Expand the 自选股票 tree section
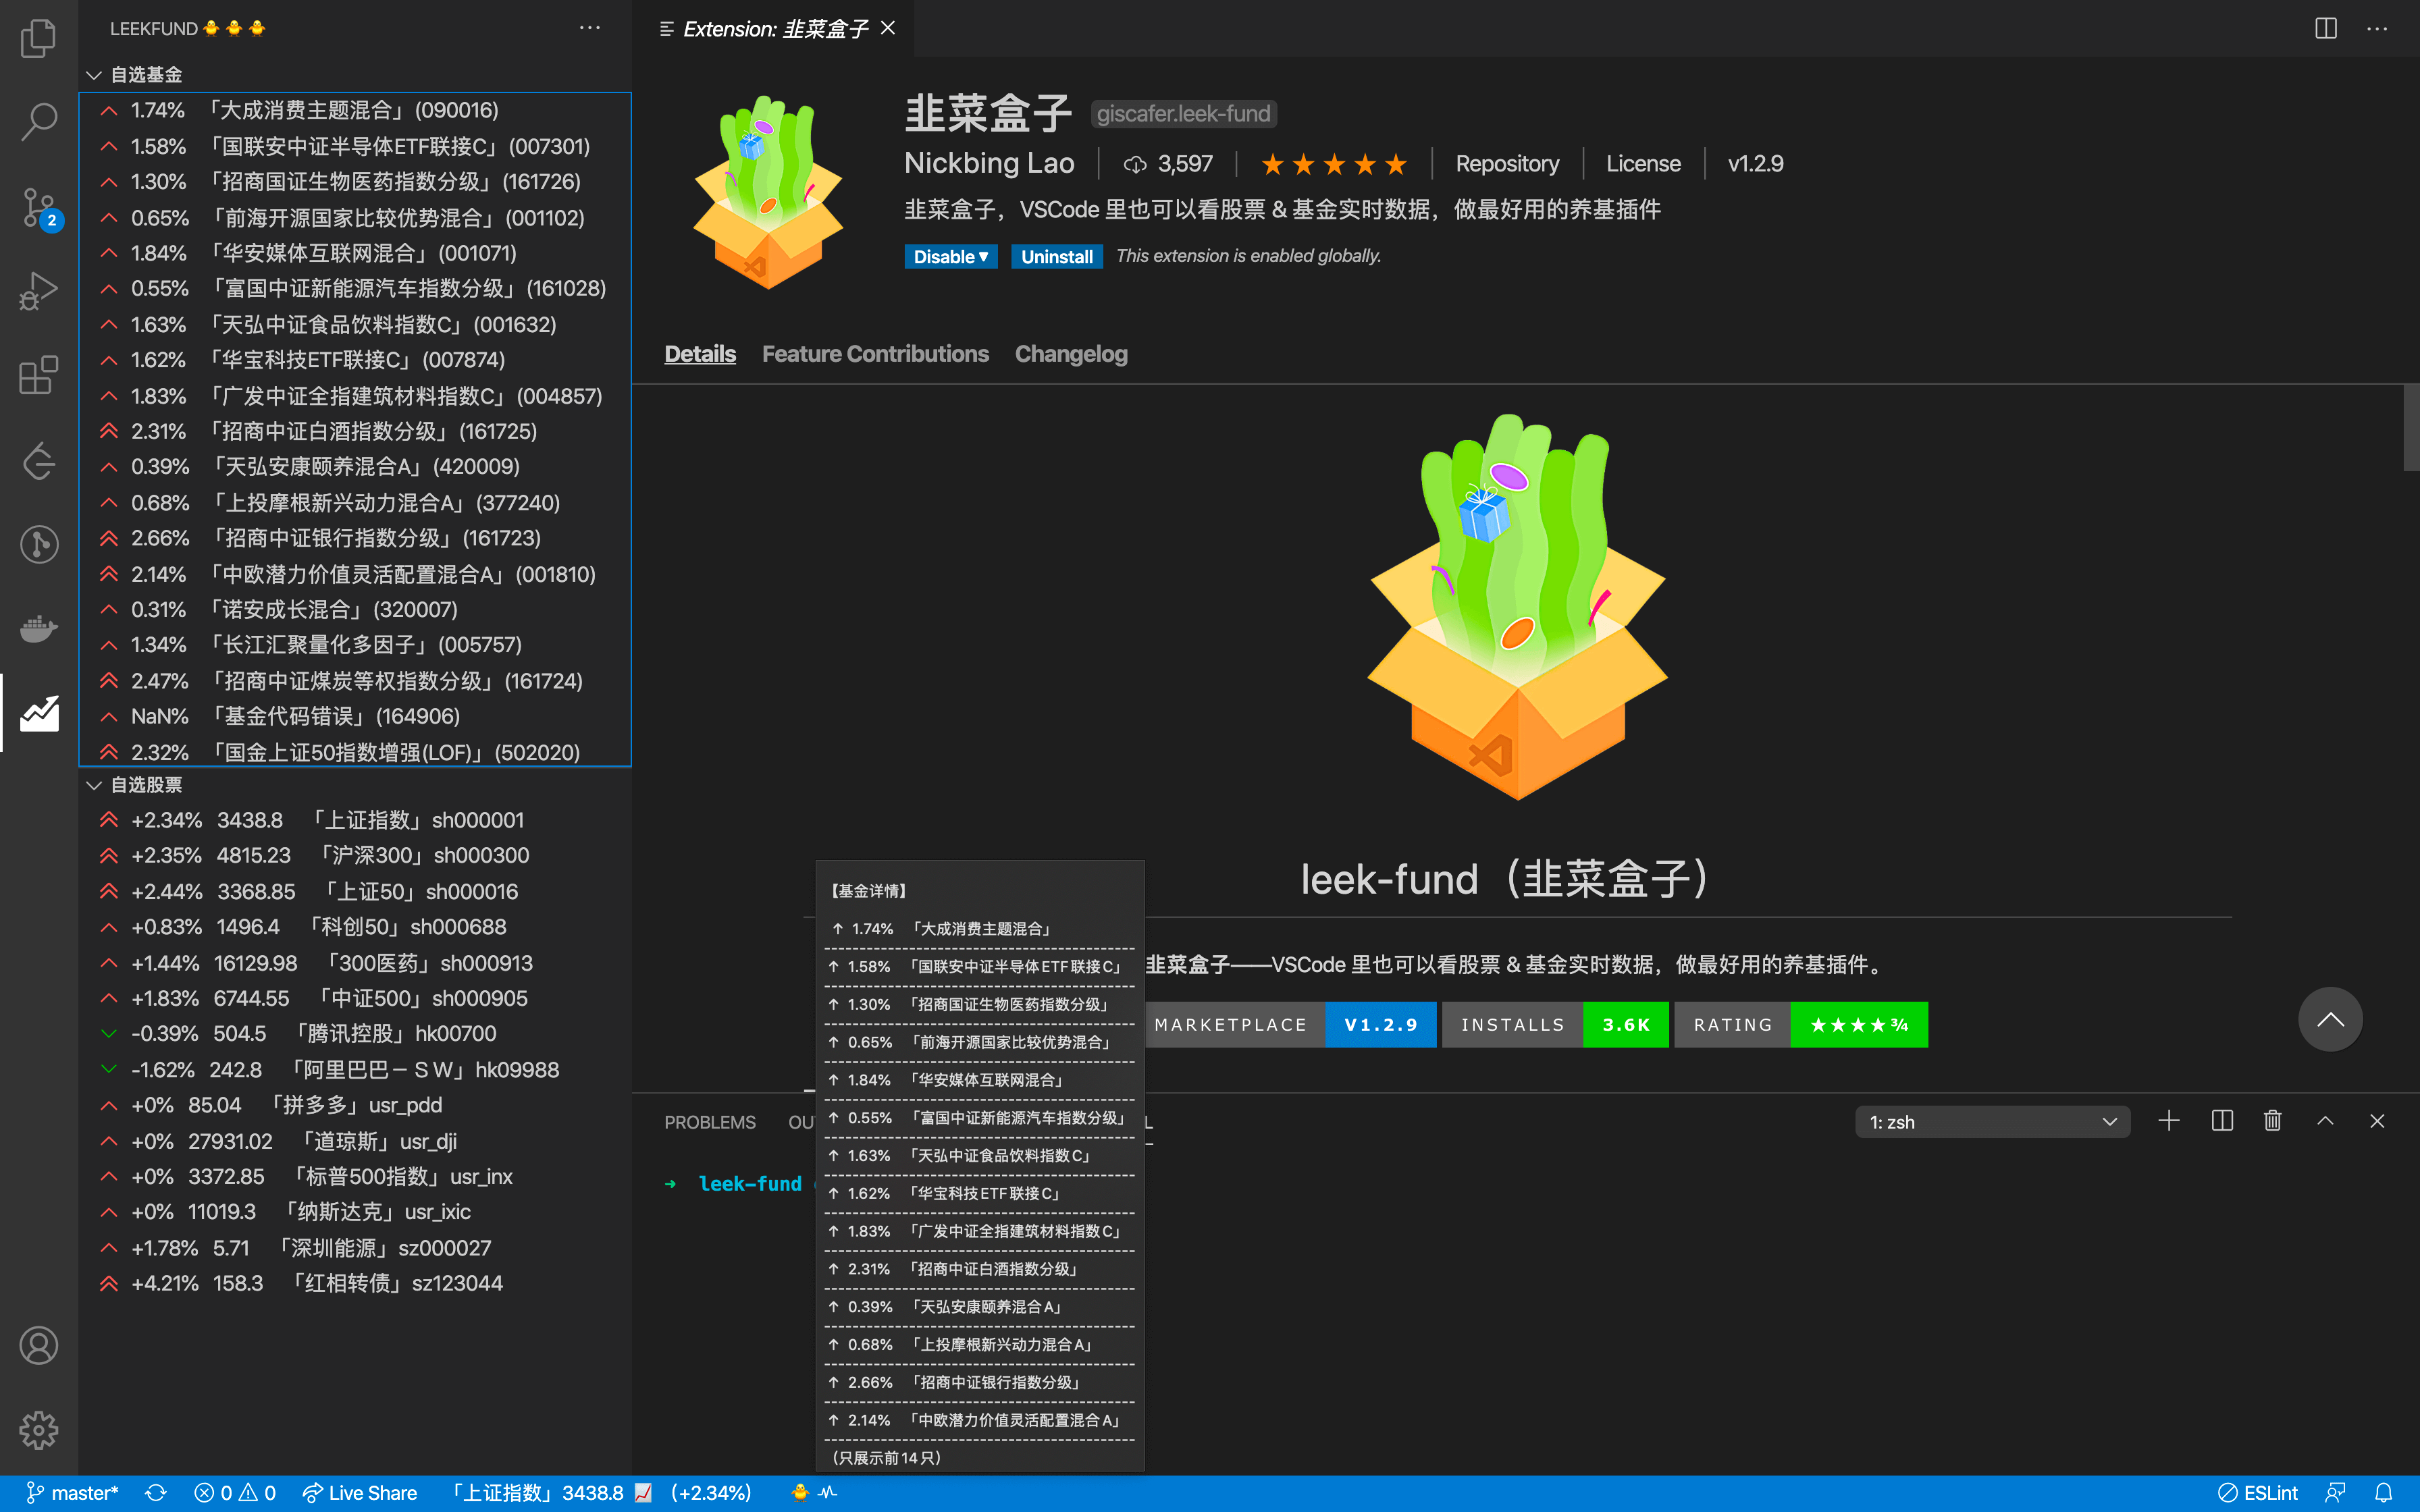This screenshot has width=2420, height=1512. click(94, 784)
